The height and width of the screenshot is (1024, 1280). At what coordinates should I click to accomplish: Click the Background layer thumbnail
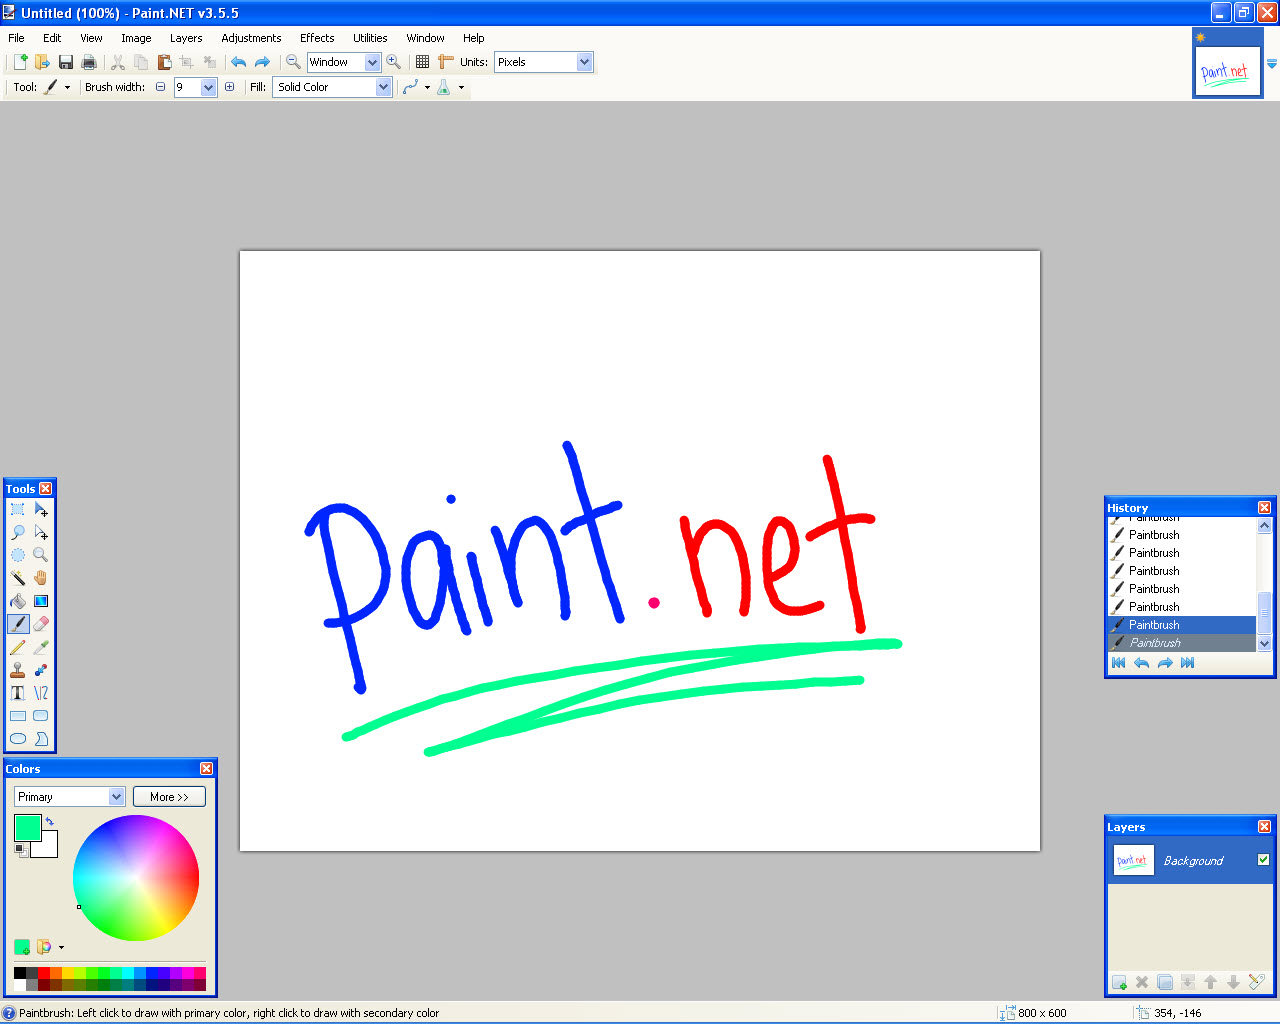point(1132,860)
